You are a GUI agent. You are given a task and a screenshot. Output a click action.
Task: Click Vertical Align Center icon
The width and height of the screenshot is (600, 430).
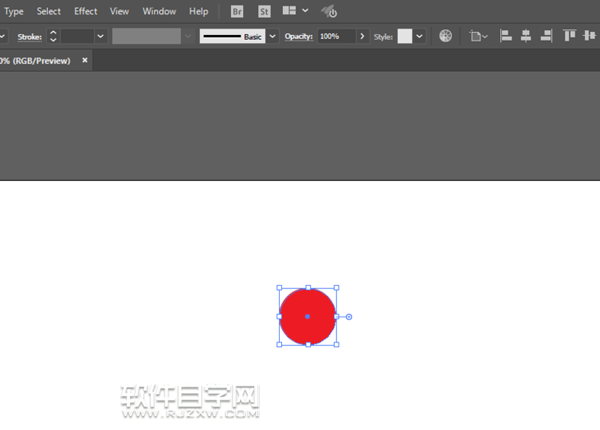(x=590, y=36)
